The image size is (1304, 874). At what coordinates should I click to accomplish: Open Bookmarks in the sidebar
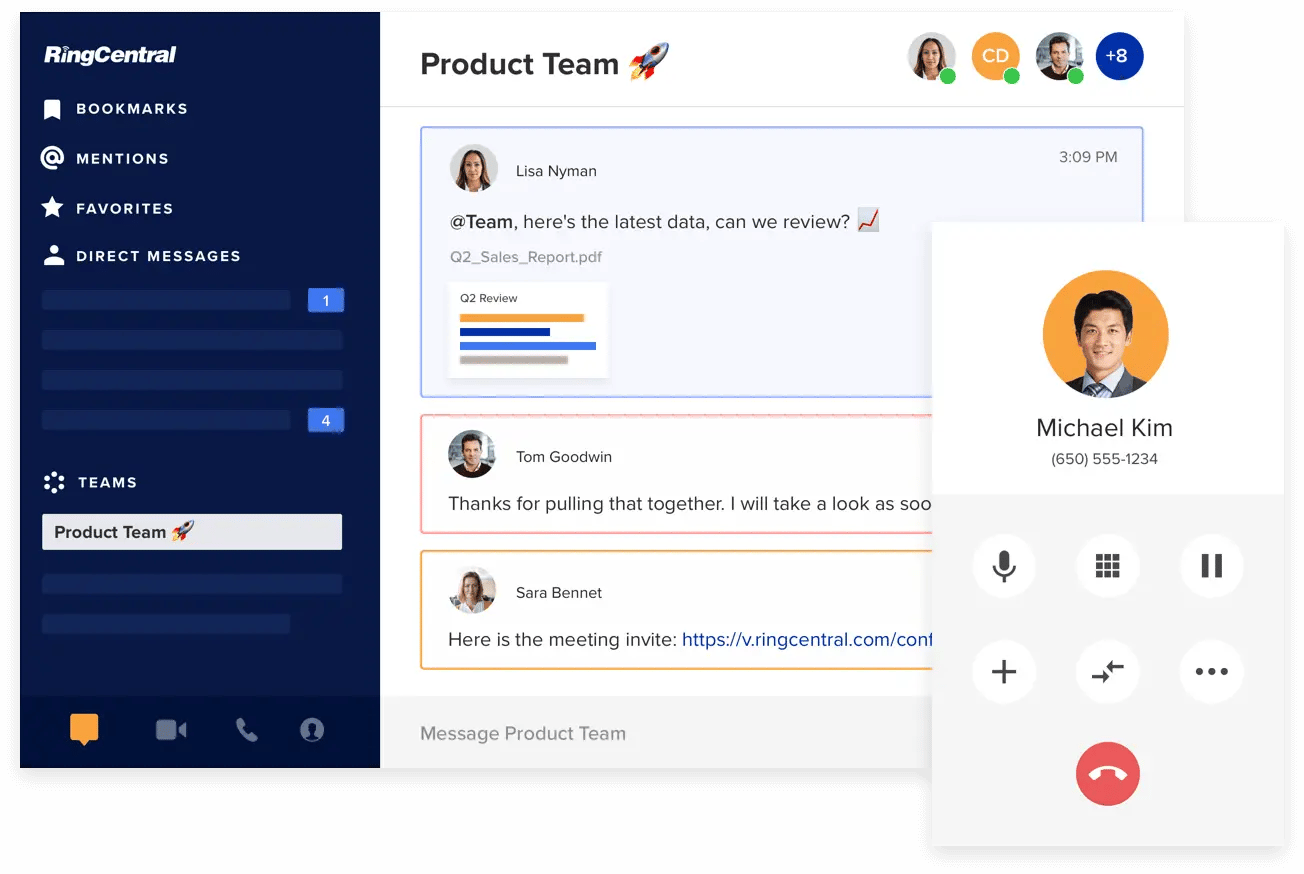[x=131, y=109]
